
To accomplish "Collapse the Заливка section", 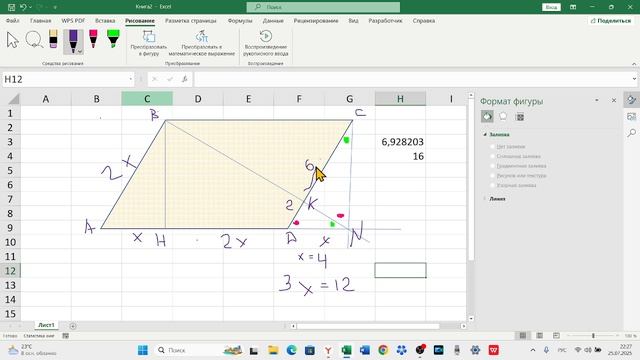I will [x=485, y=134].
